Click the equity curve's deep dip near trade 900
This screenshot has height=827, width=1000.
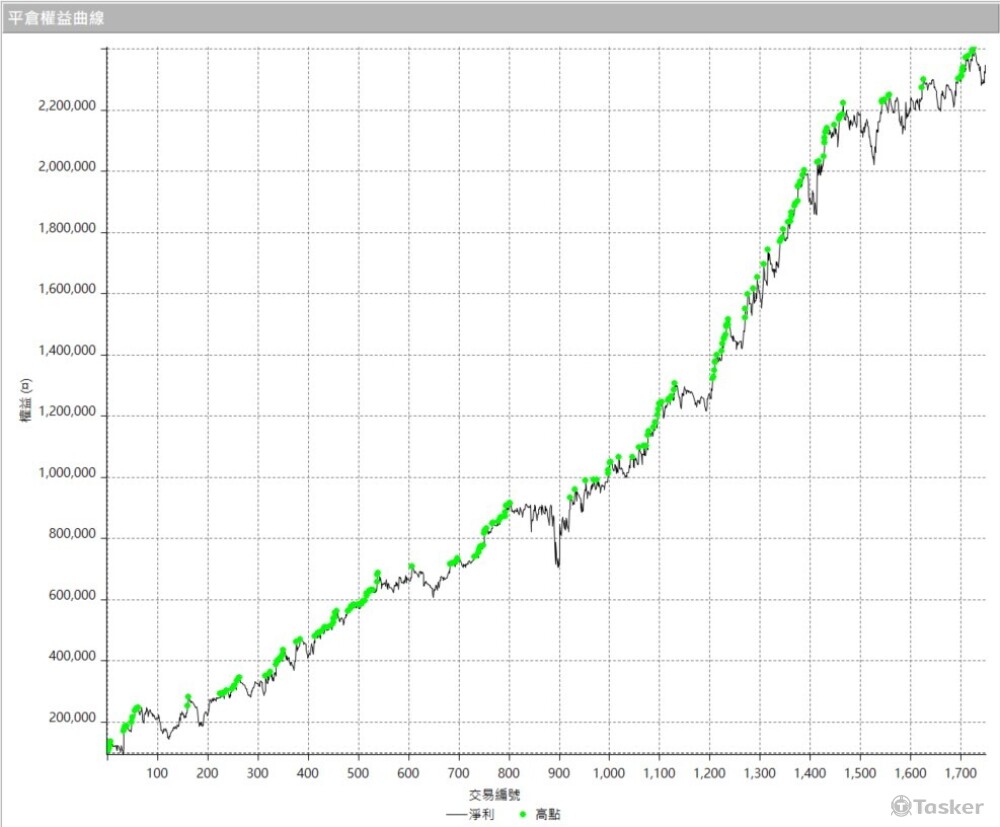tap(557, 564)
